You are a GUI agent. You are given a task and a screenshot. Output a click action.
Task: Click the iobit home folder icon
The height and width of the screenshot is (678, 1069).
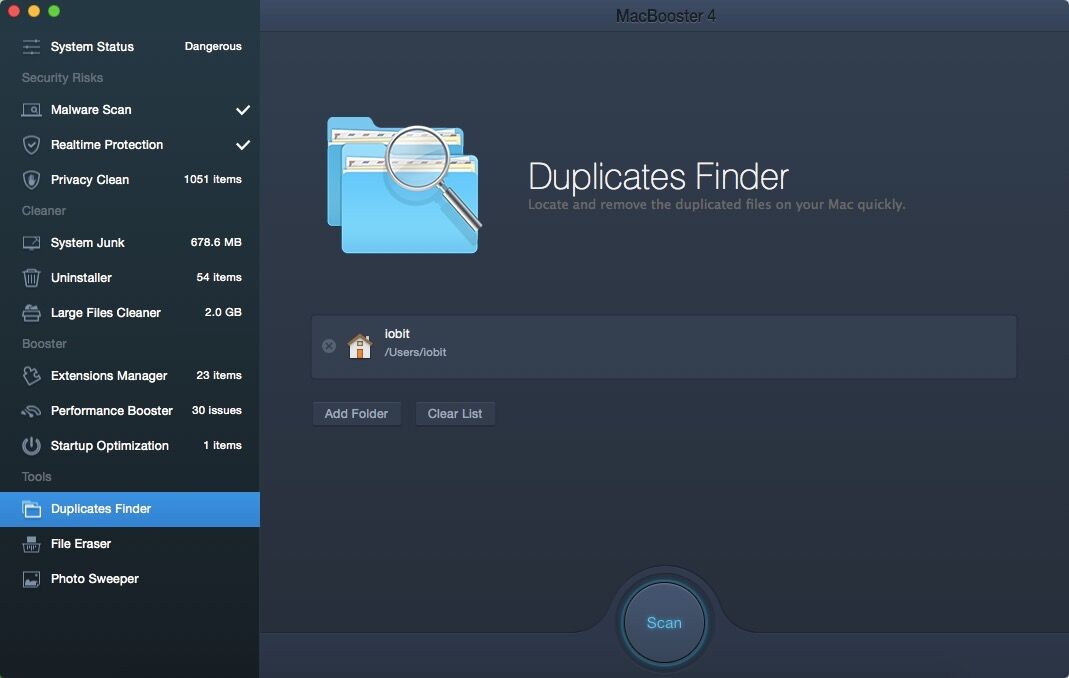click(359, 346)
